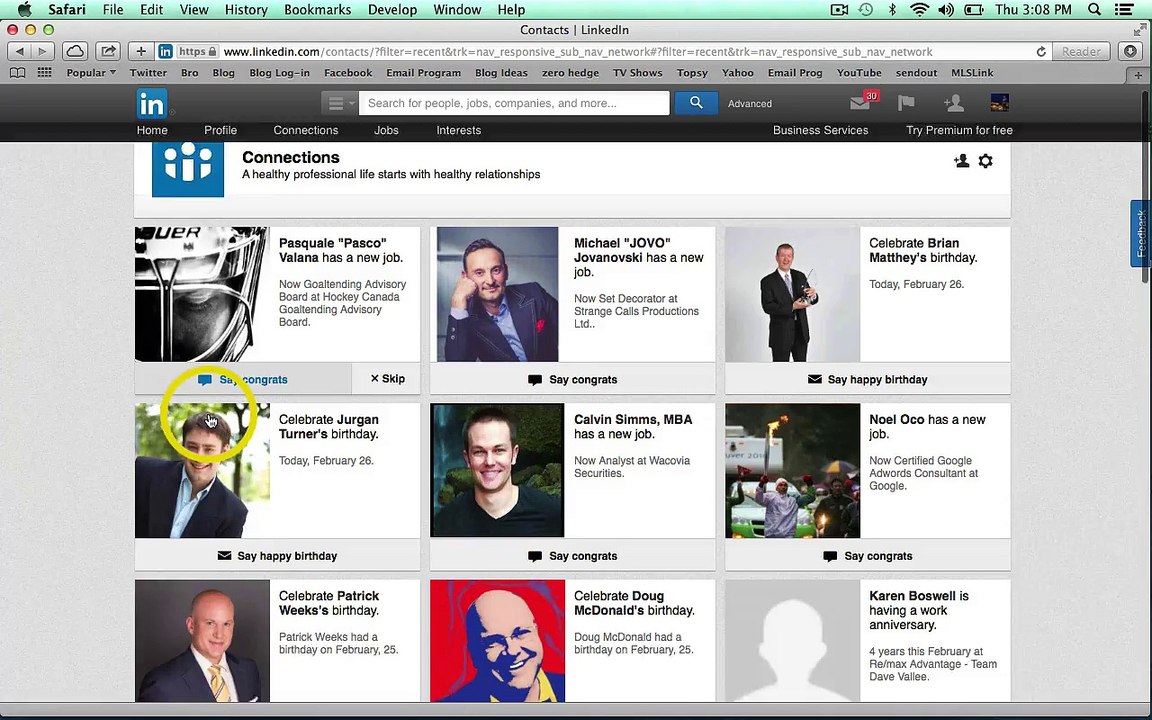Click the blue search magnifier button
1152x720 pixels.
(696, 103)
